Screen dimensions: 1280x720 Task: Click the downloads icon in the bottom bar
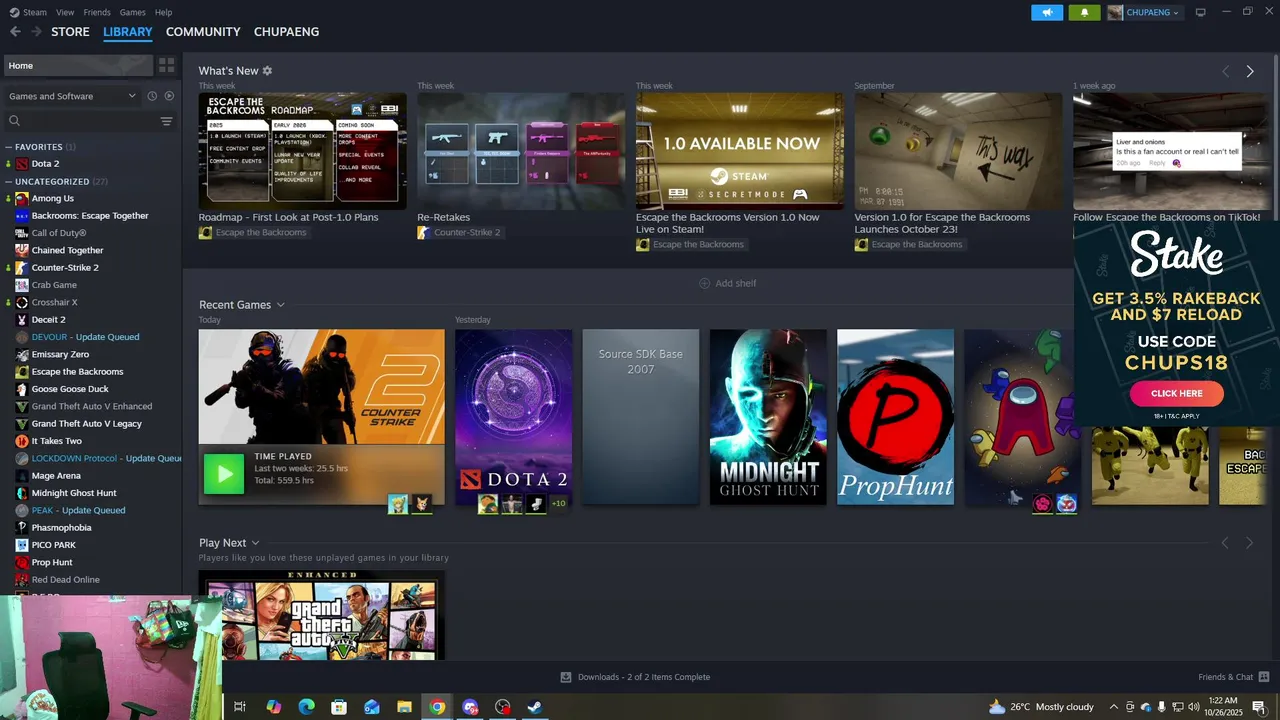pyautogui.click(x=566, y=677)
